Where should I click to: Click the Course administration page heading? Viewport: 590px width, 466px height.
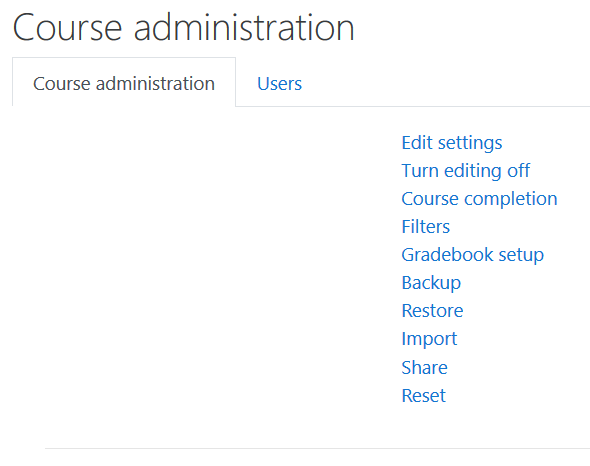184,27
